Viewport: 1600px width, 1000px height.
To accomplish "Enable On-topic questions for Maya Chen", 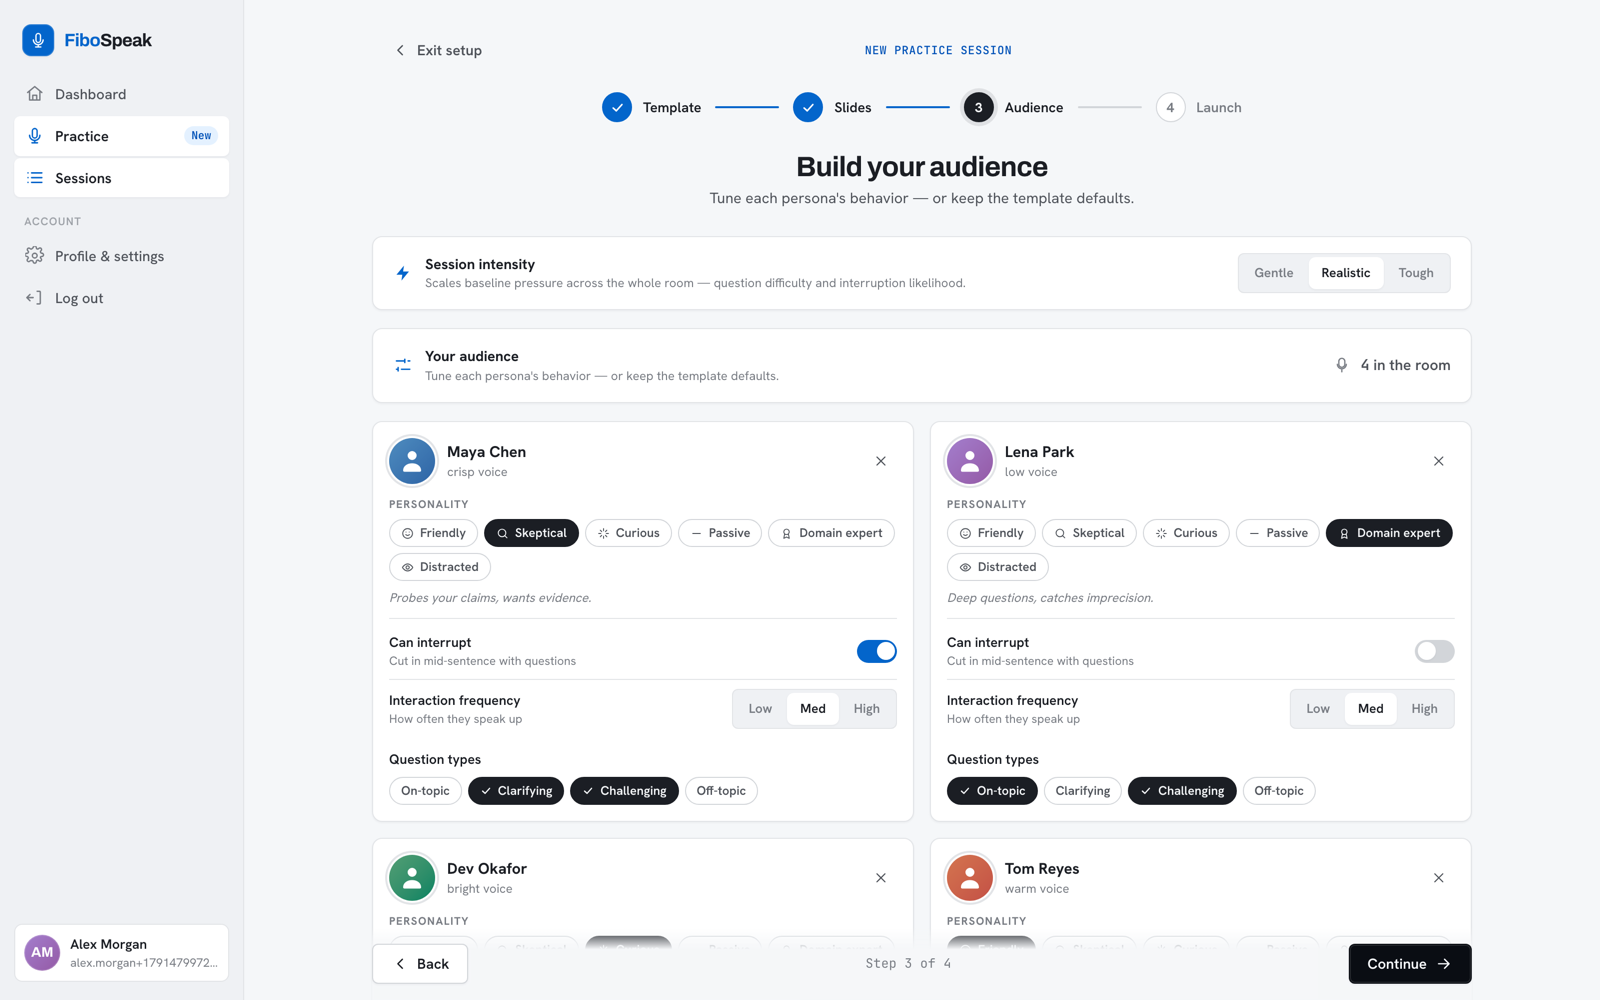I will pyautogui.click(x=426, y=791).
